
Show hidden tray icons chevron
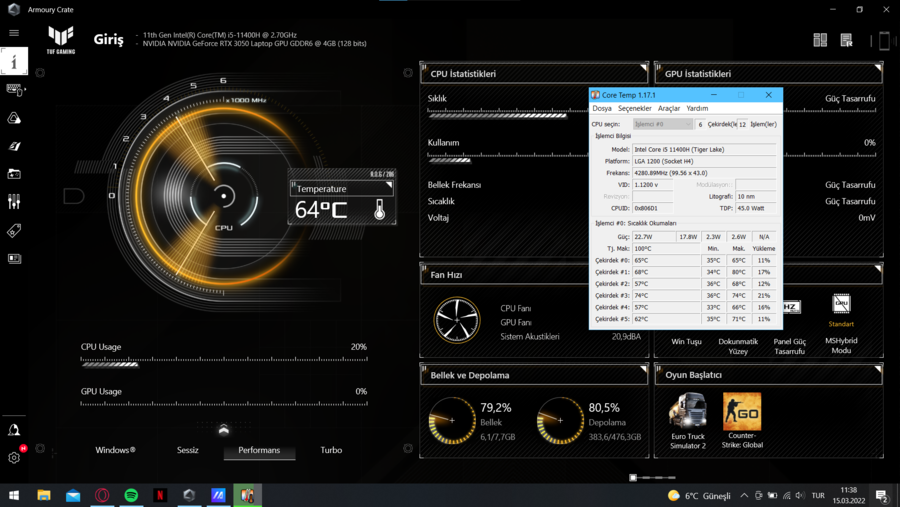(744, 495)
